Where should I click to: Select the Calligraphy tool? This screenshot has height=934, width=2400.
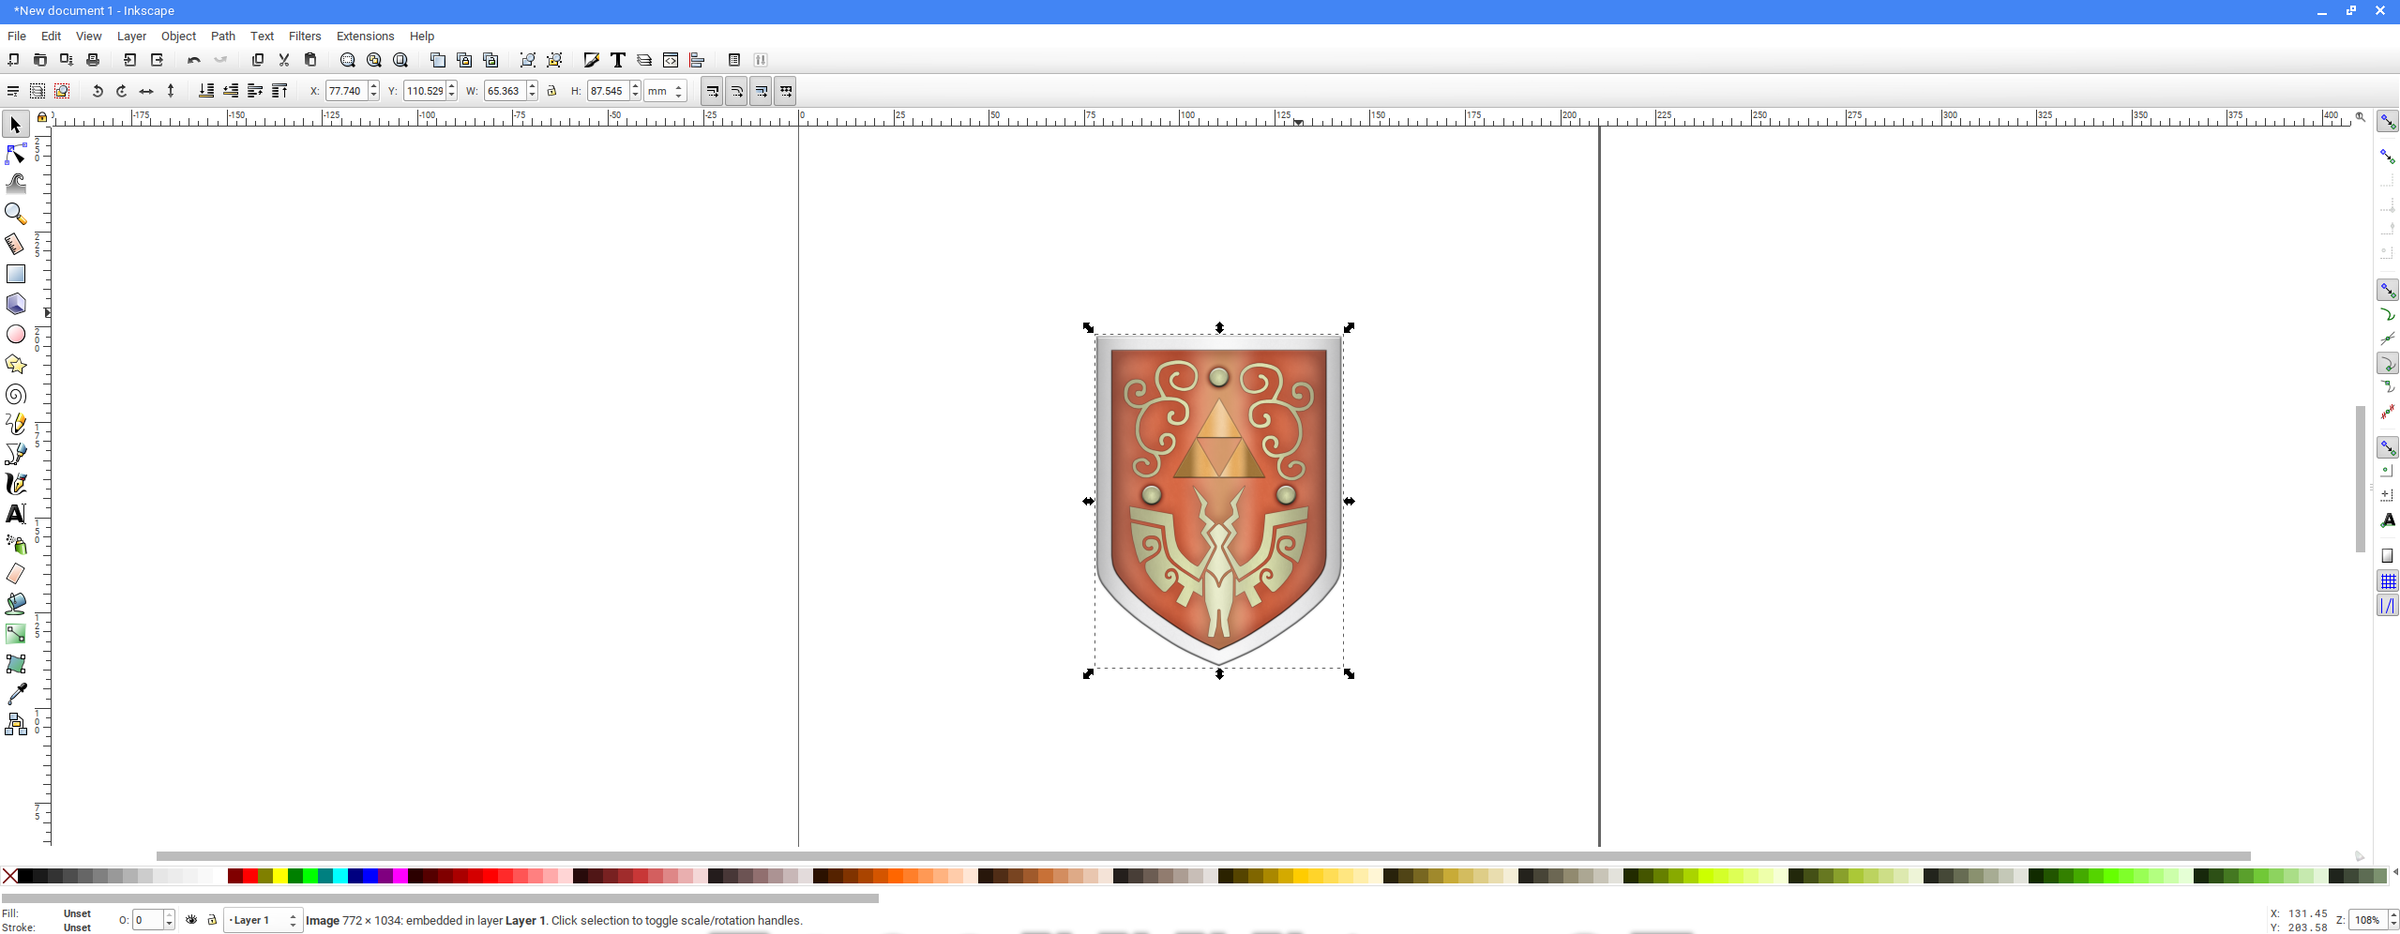click(x=16, y=484)
